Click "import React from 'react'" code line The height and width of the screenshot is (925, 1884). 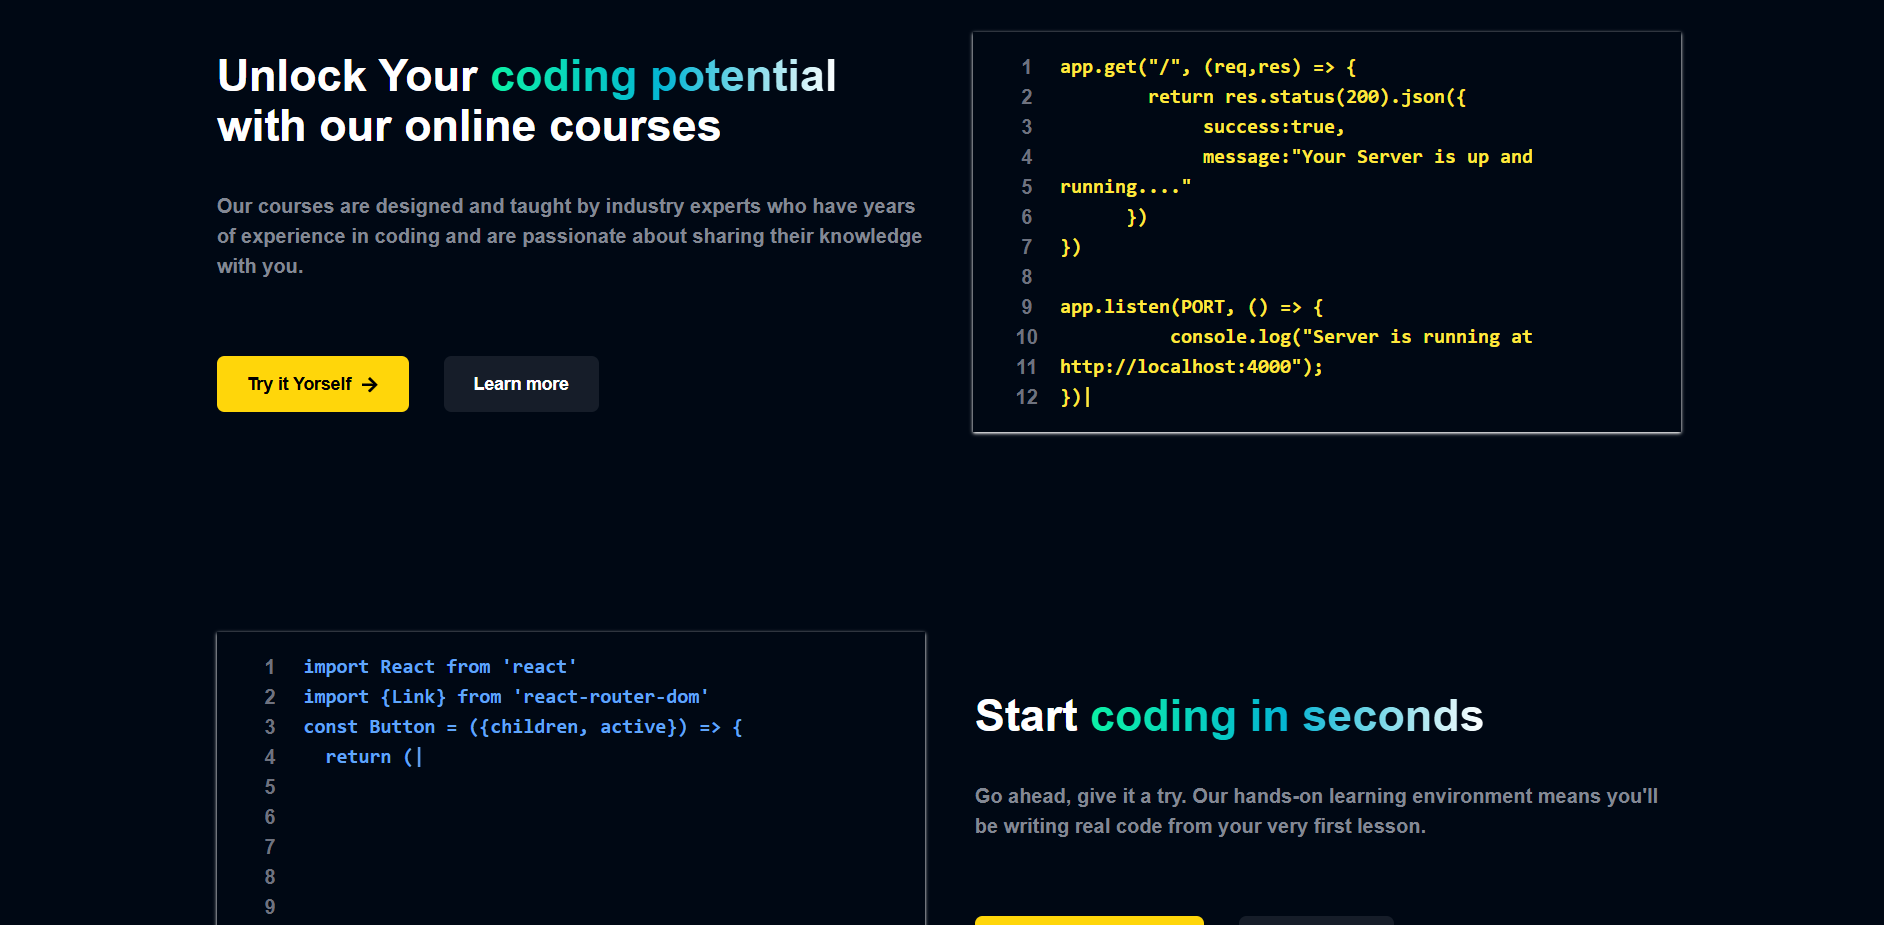[x=440, y=667]
